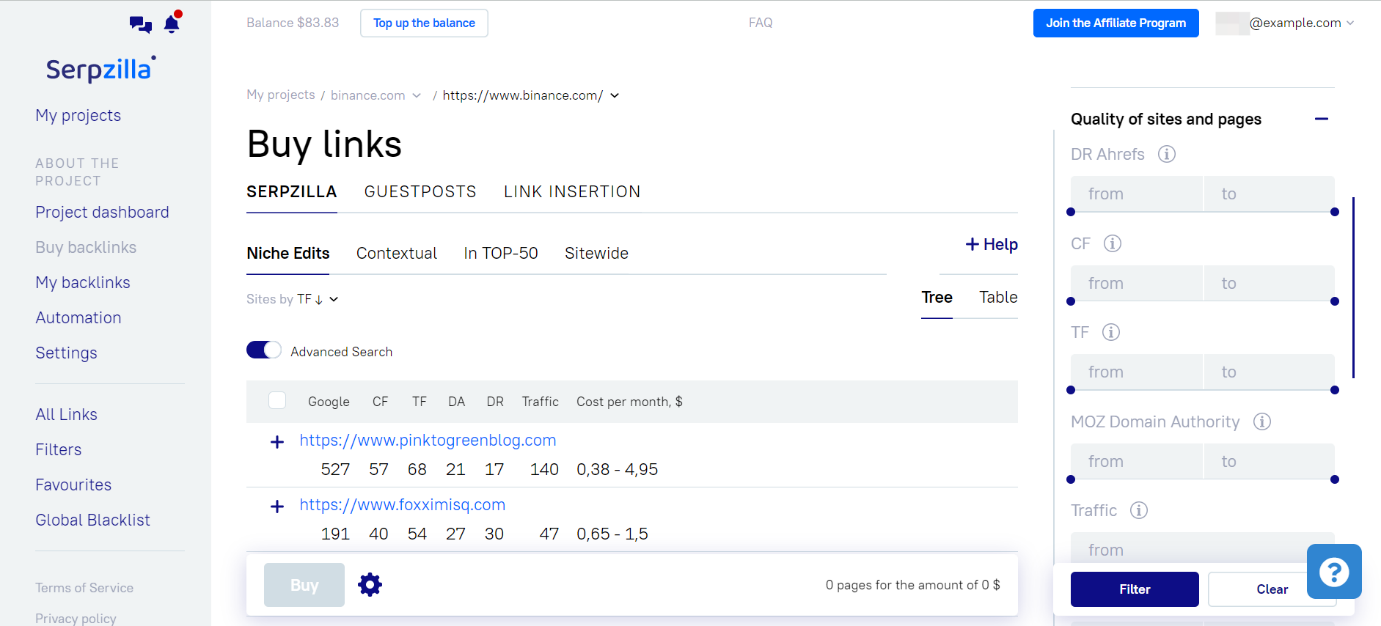Open Project dashboard in sidebar

pos(102,212)
